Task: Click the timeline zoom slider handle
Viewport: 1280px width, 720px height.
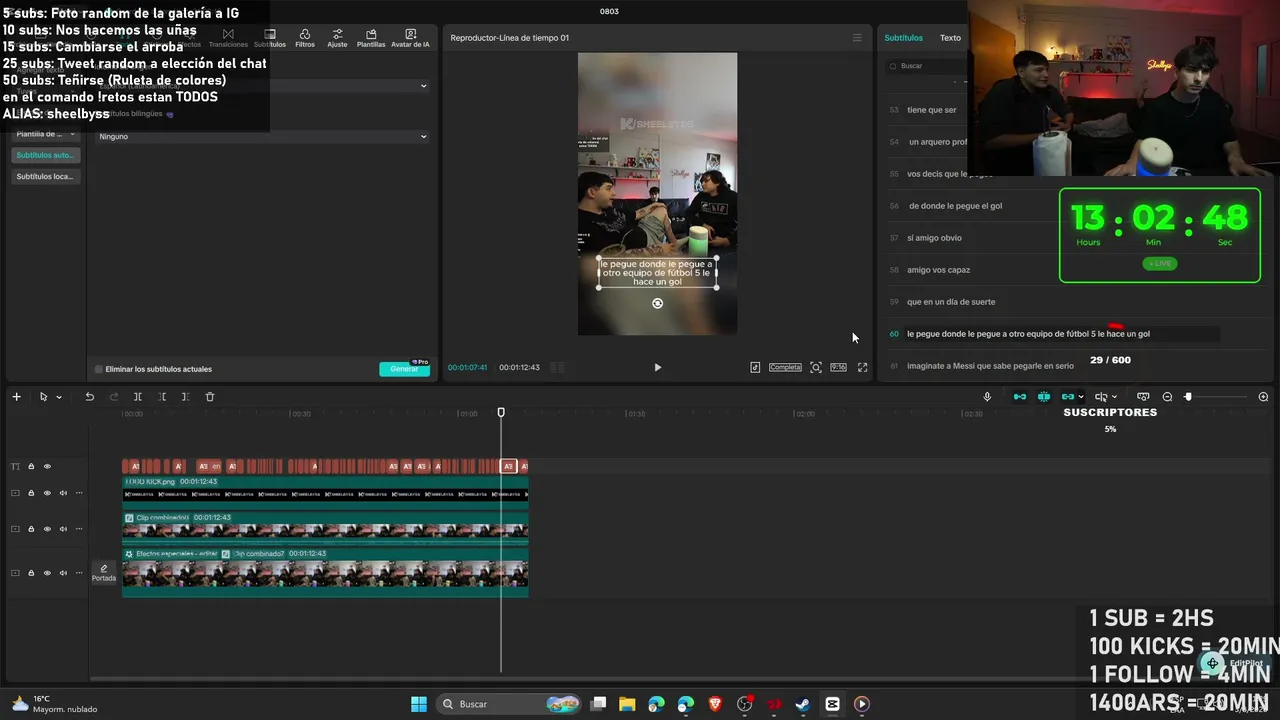Action: 1188,397
